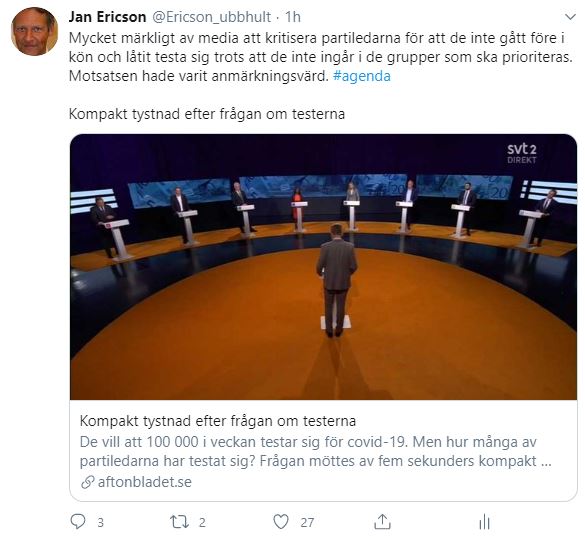Open Jan Ericson's profile avatar
Image resolution: width=585 pixels, height=538 pixels.
click(34, 31)
